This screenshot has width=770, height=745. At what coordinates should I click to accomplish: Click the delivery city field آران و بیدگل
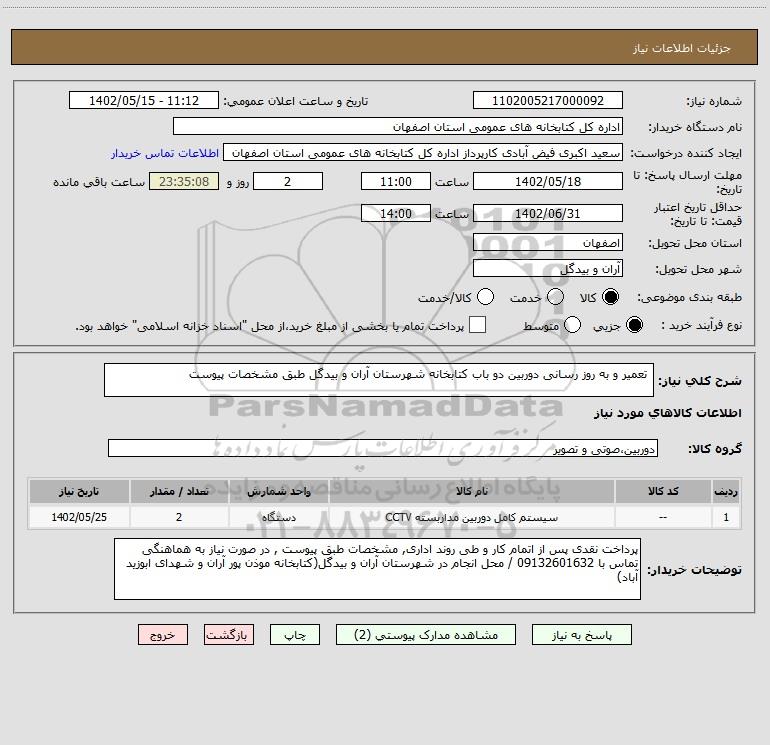[x=548, y=269]
